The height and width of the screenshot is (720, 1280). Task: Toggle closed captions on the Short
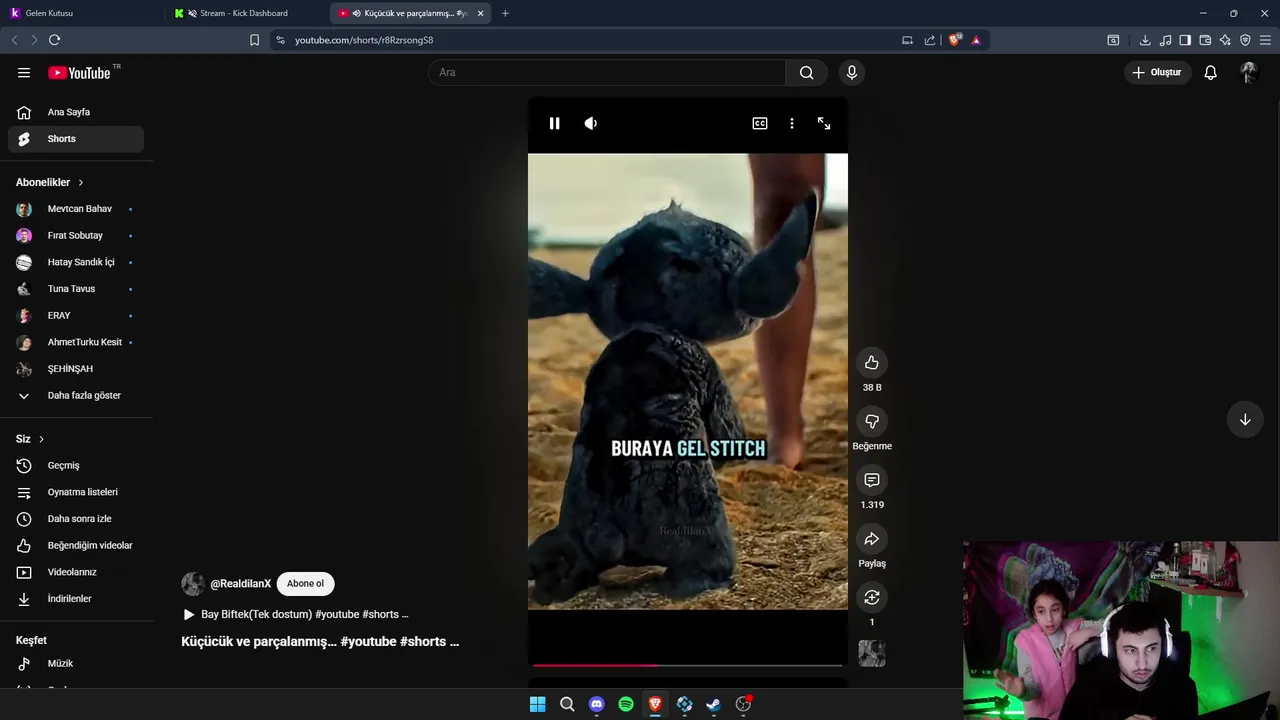[x=760, y=123]
